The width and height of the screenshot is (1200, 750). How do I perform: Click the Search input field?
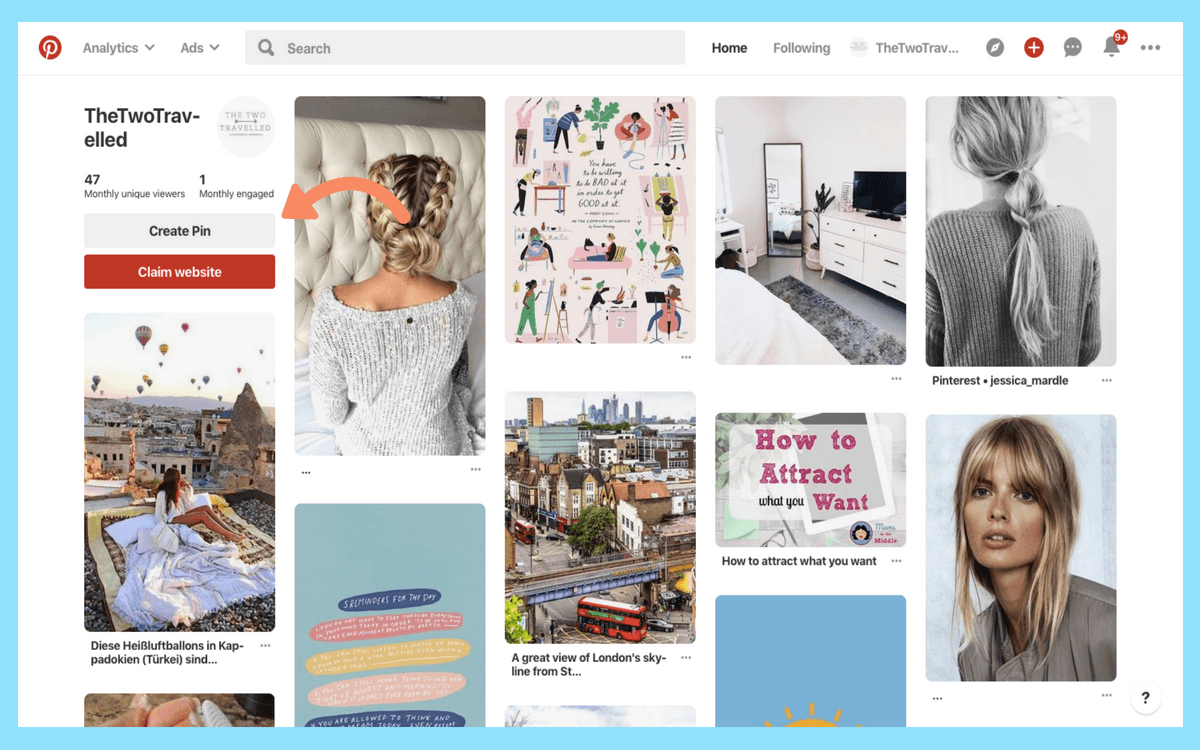[x=465, y=48]
